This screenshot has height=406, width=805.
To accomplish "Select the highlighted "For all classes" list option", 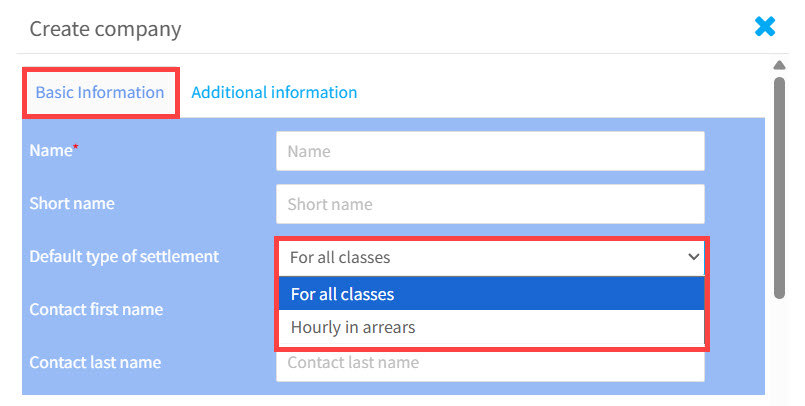I will point(490,294).
